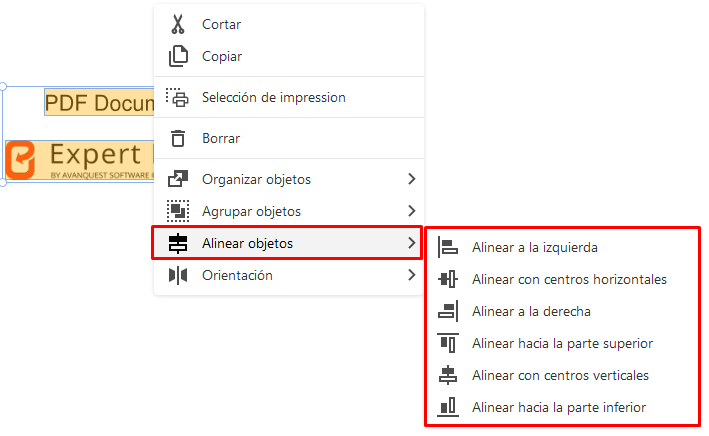Select the PDF Document text object

[99, 103]
